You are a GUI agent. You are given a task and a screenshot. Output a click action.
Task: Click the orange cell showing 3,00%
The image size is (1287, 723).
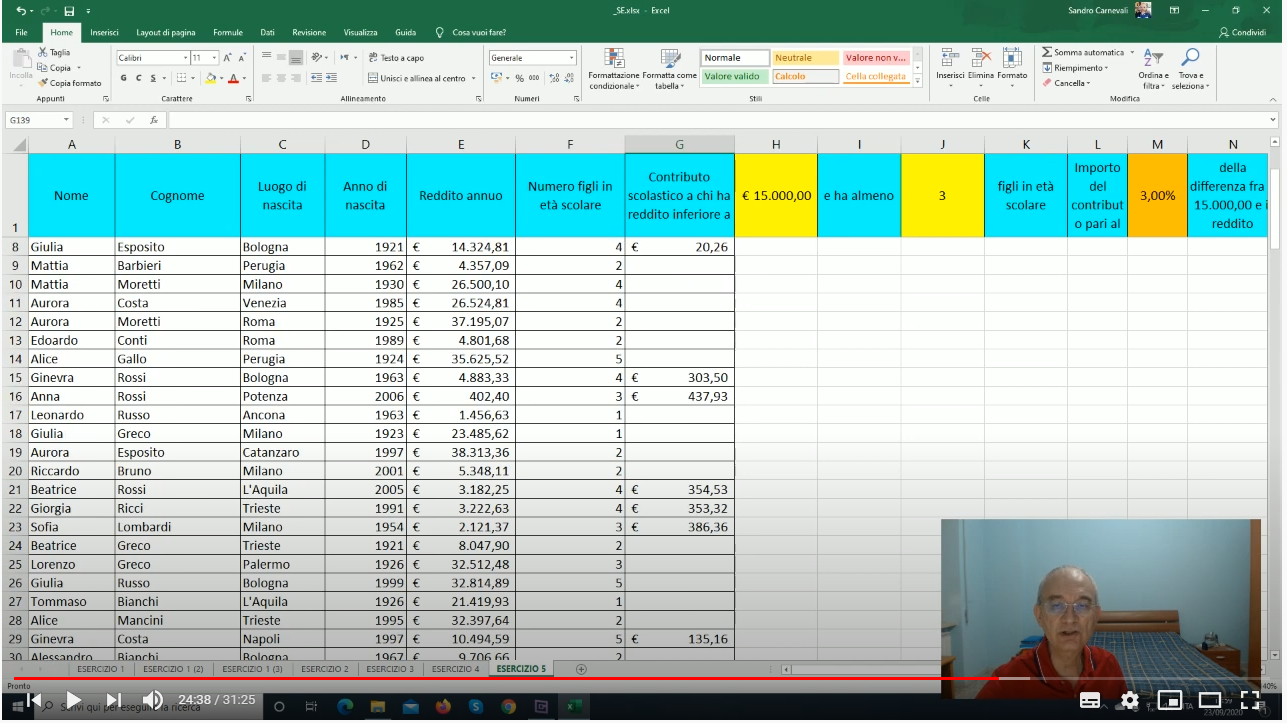pos(1157,195)
